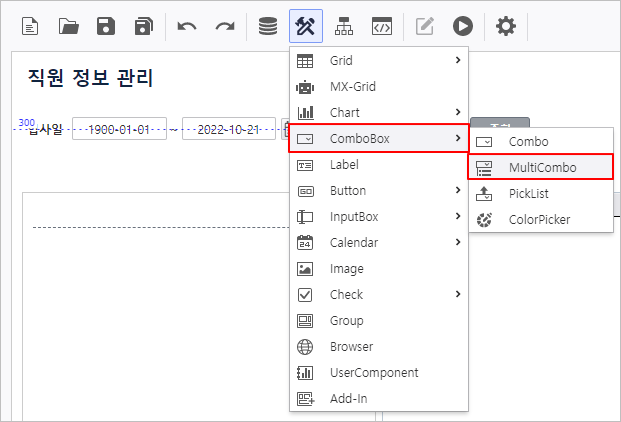The image size is (621, 422).
Task: Open the folder icon in the toolbar
Action: (x=68, y=27)
